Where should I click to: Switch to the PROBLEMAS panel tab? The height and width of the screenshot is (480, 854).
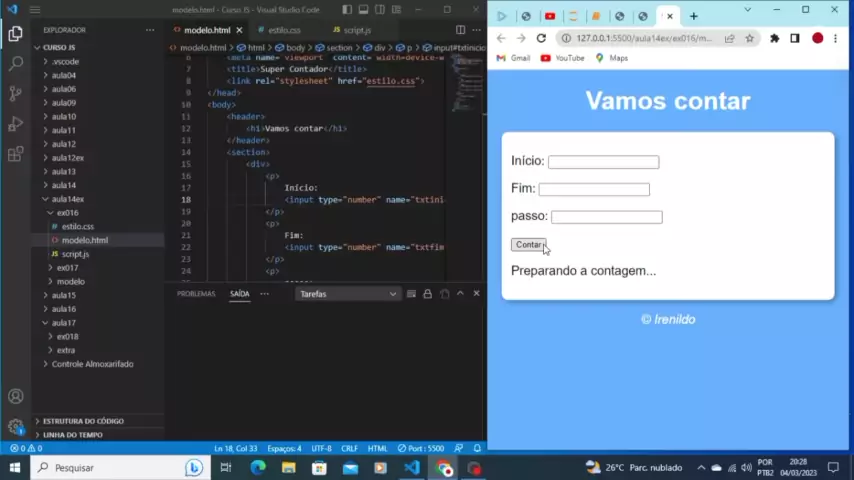(x=196, y=294)
